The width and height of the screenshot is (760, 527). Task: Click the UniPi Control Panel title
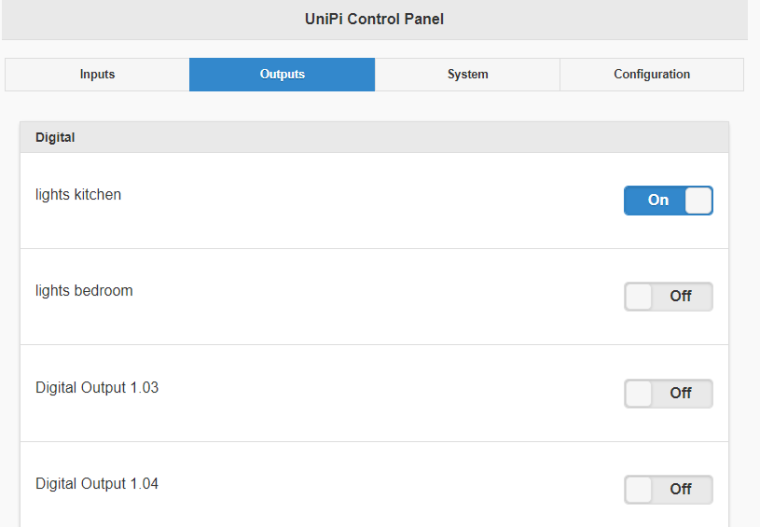[374, 19]
